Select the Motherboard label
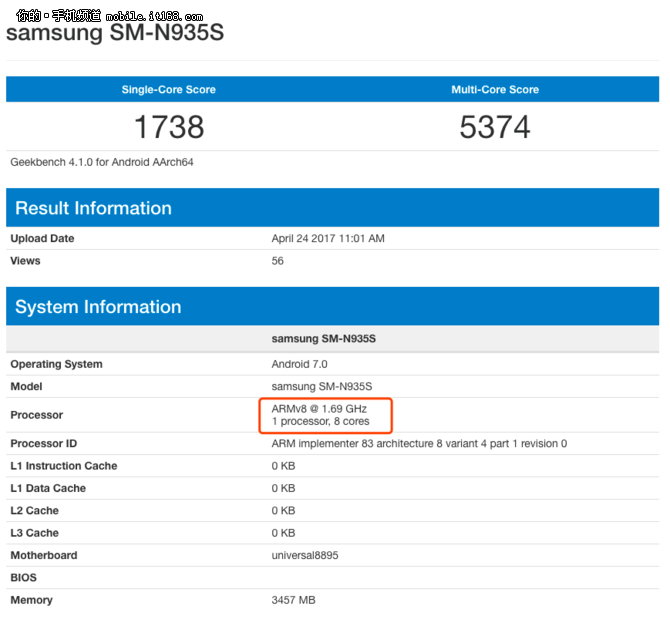Screen dimensions: 670x623 [x=44, y=555]
